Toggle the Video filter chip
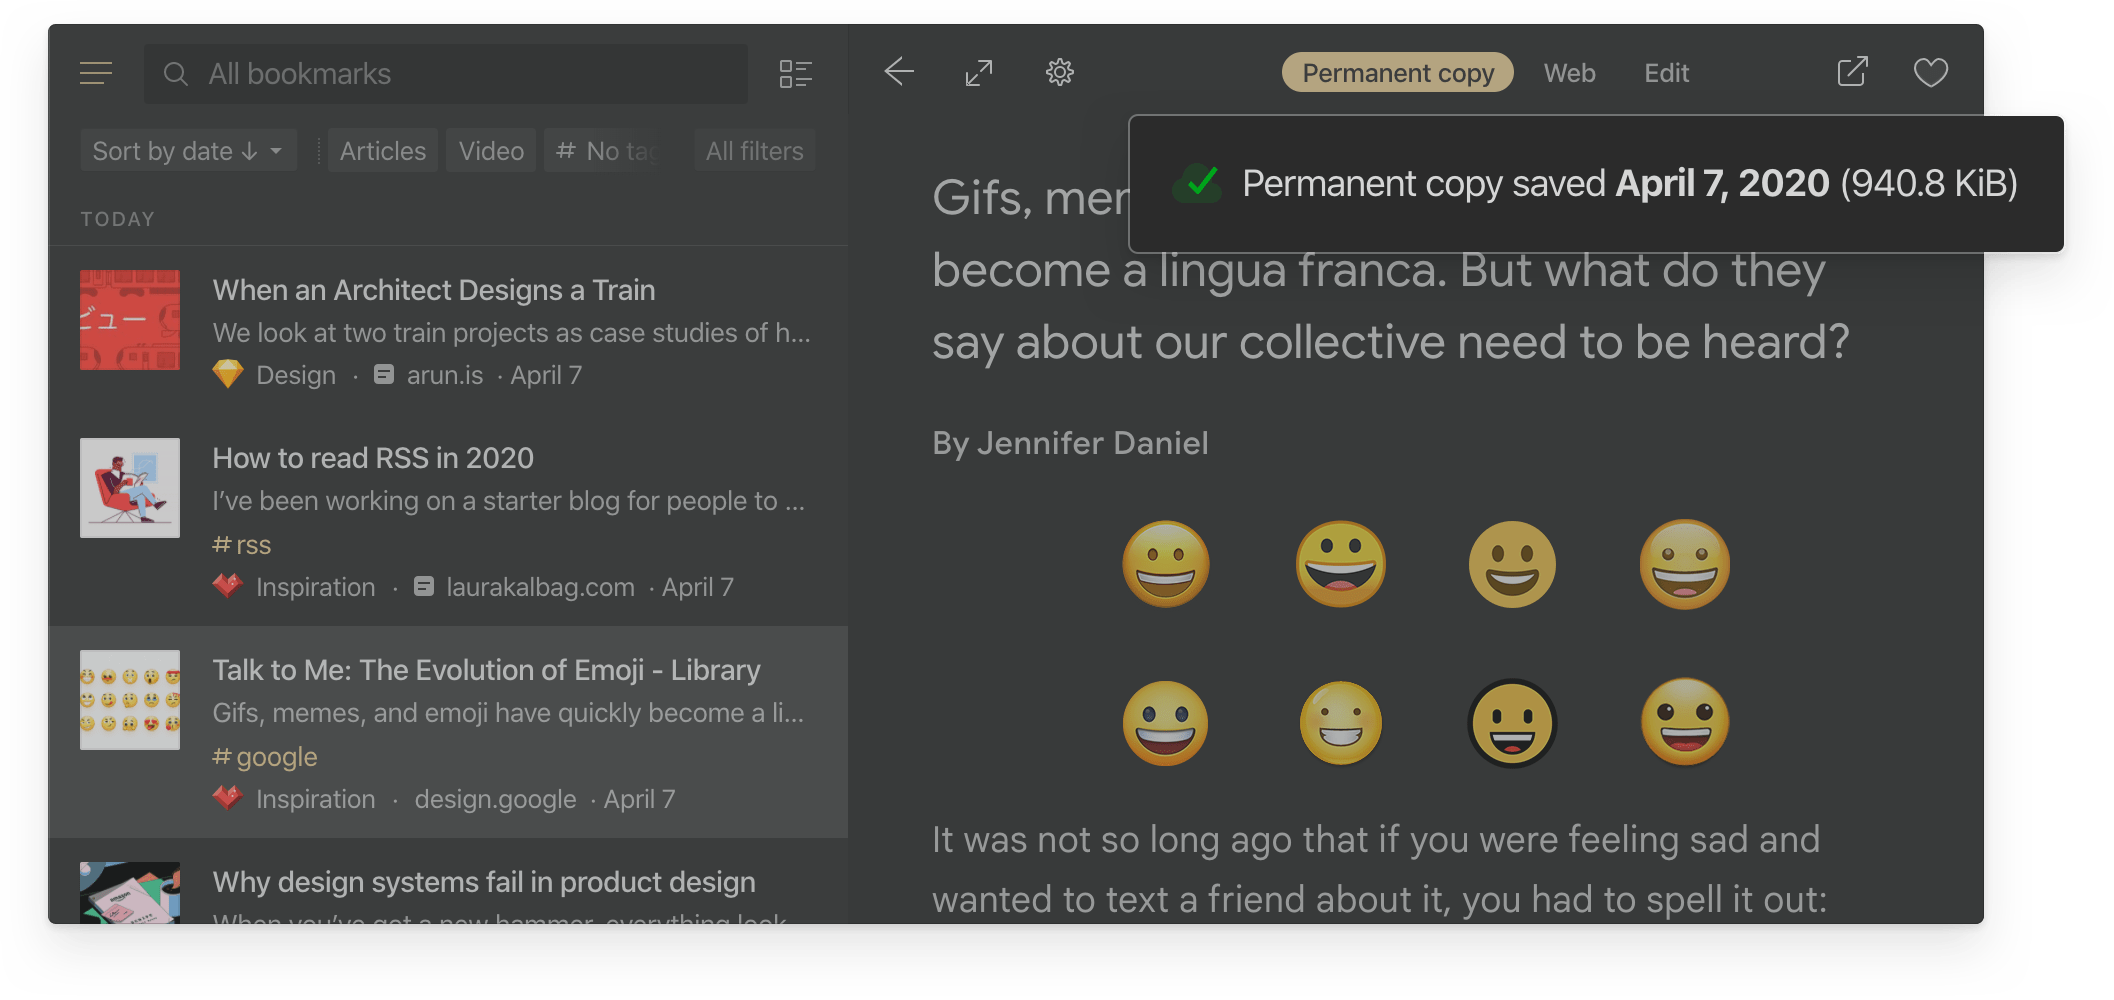2114x1000 pixels. coord(491,151)
